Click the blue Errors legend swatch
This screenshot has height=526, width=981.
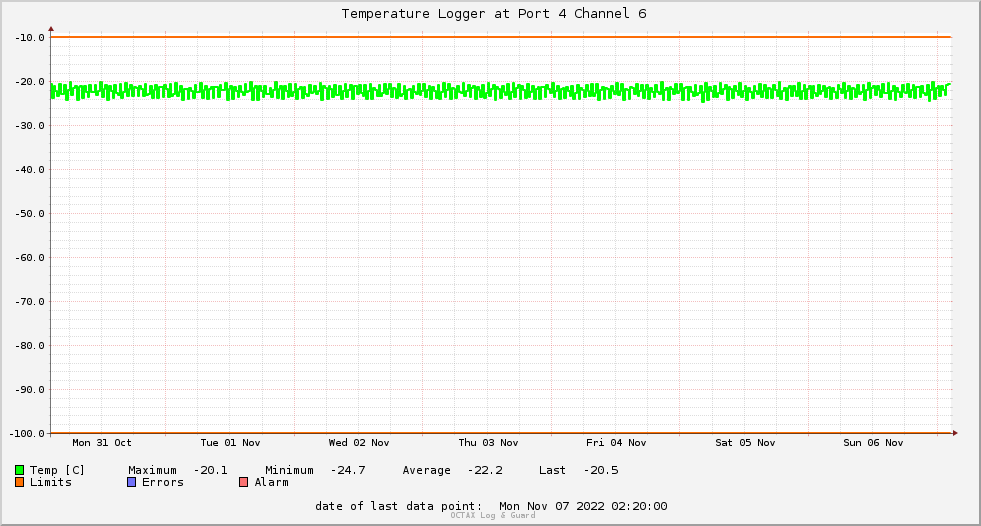coord(131,482)
